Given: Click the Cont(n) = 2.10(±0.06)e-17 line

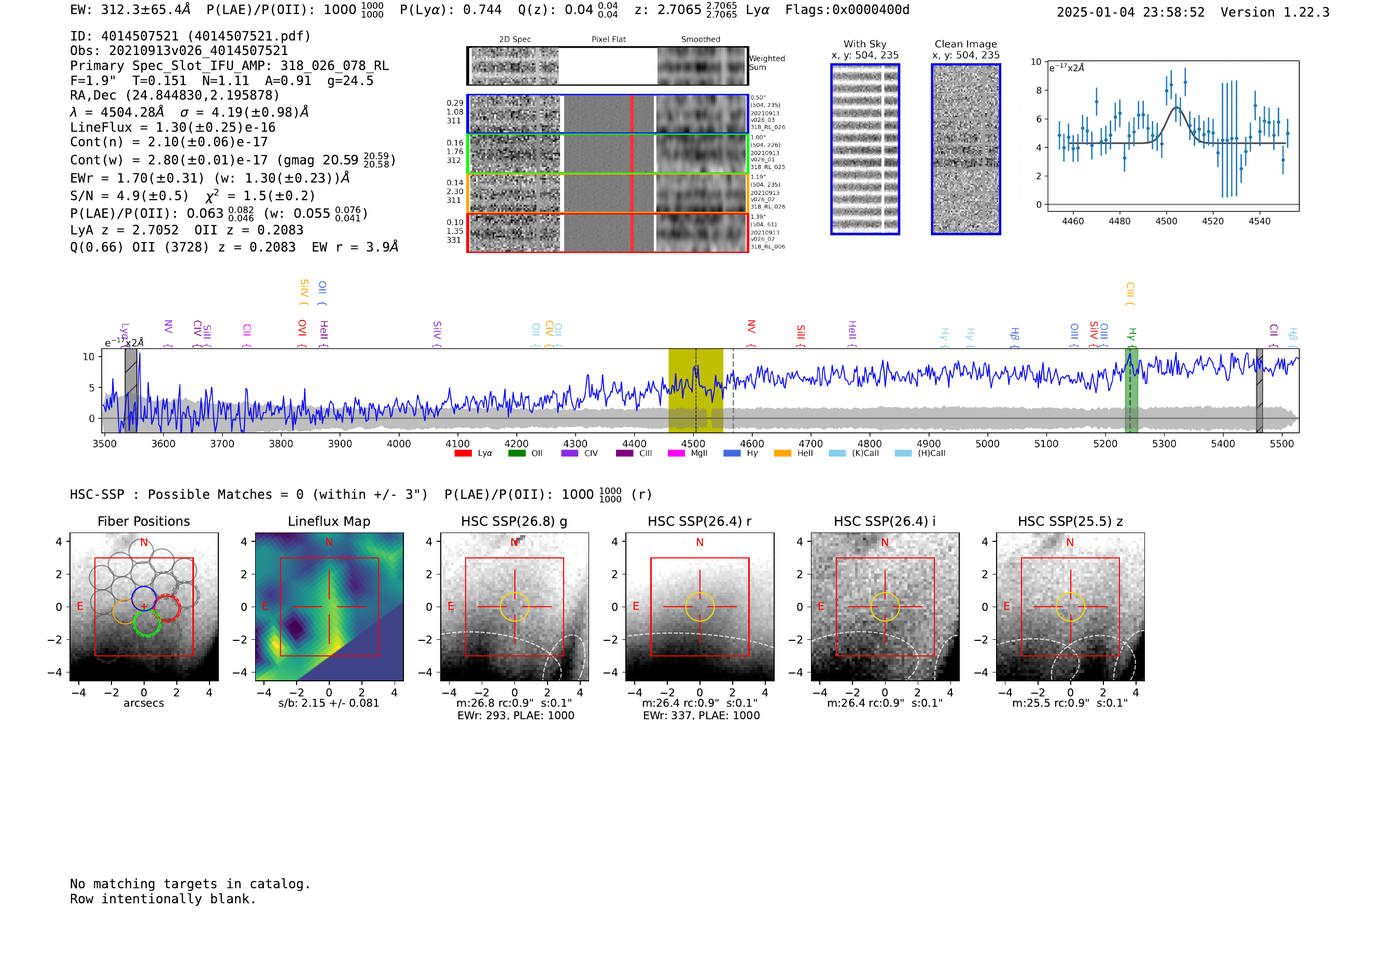Looking at the screenshot, I should [x=169, y=142].
